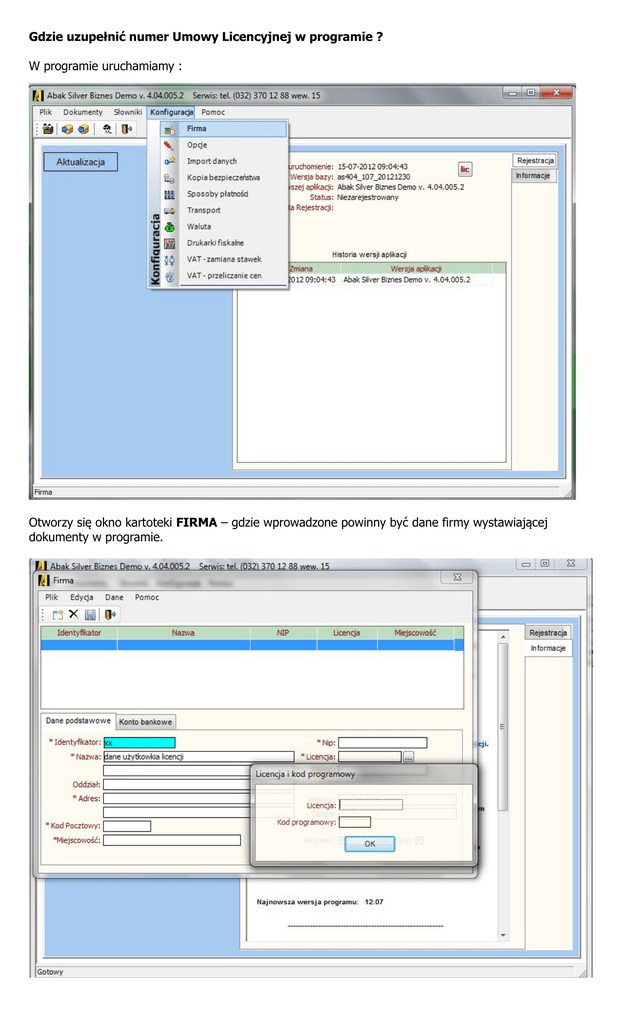Click the Import danych menu icon

(170, 161)
